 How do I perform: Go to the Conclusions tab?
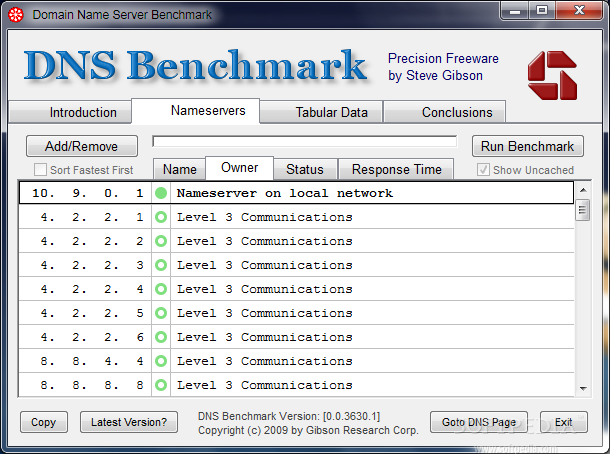click(445, 112)
